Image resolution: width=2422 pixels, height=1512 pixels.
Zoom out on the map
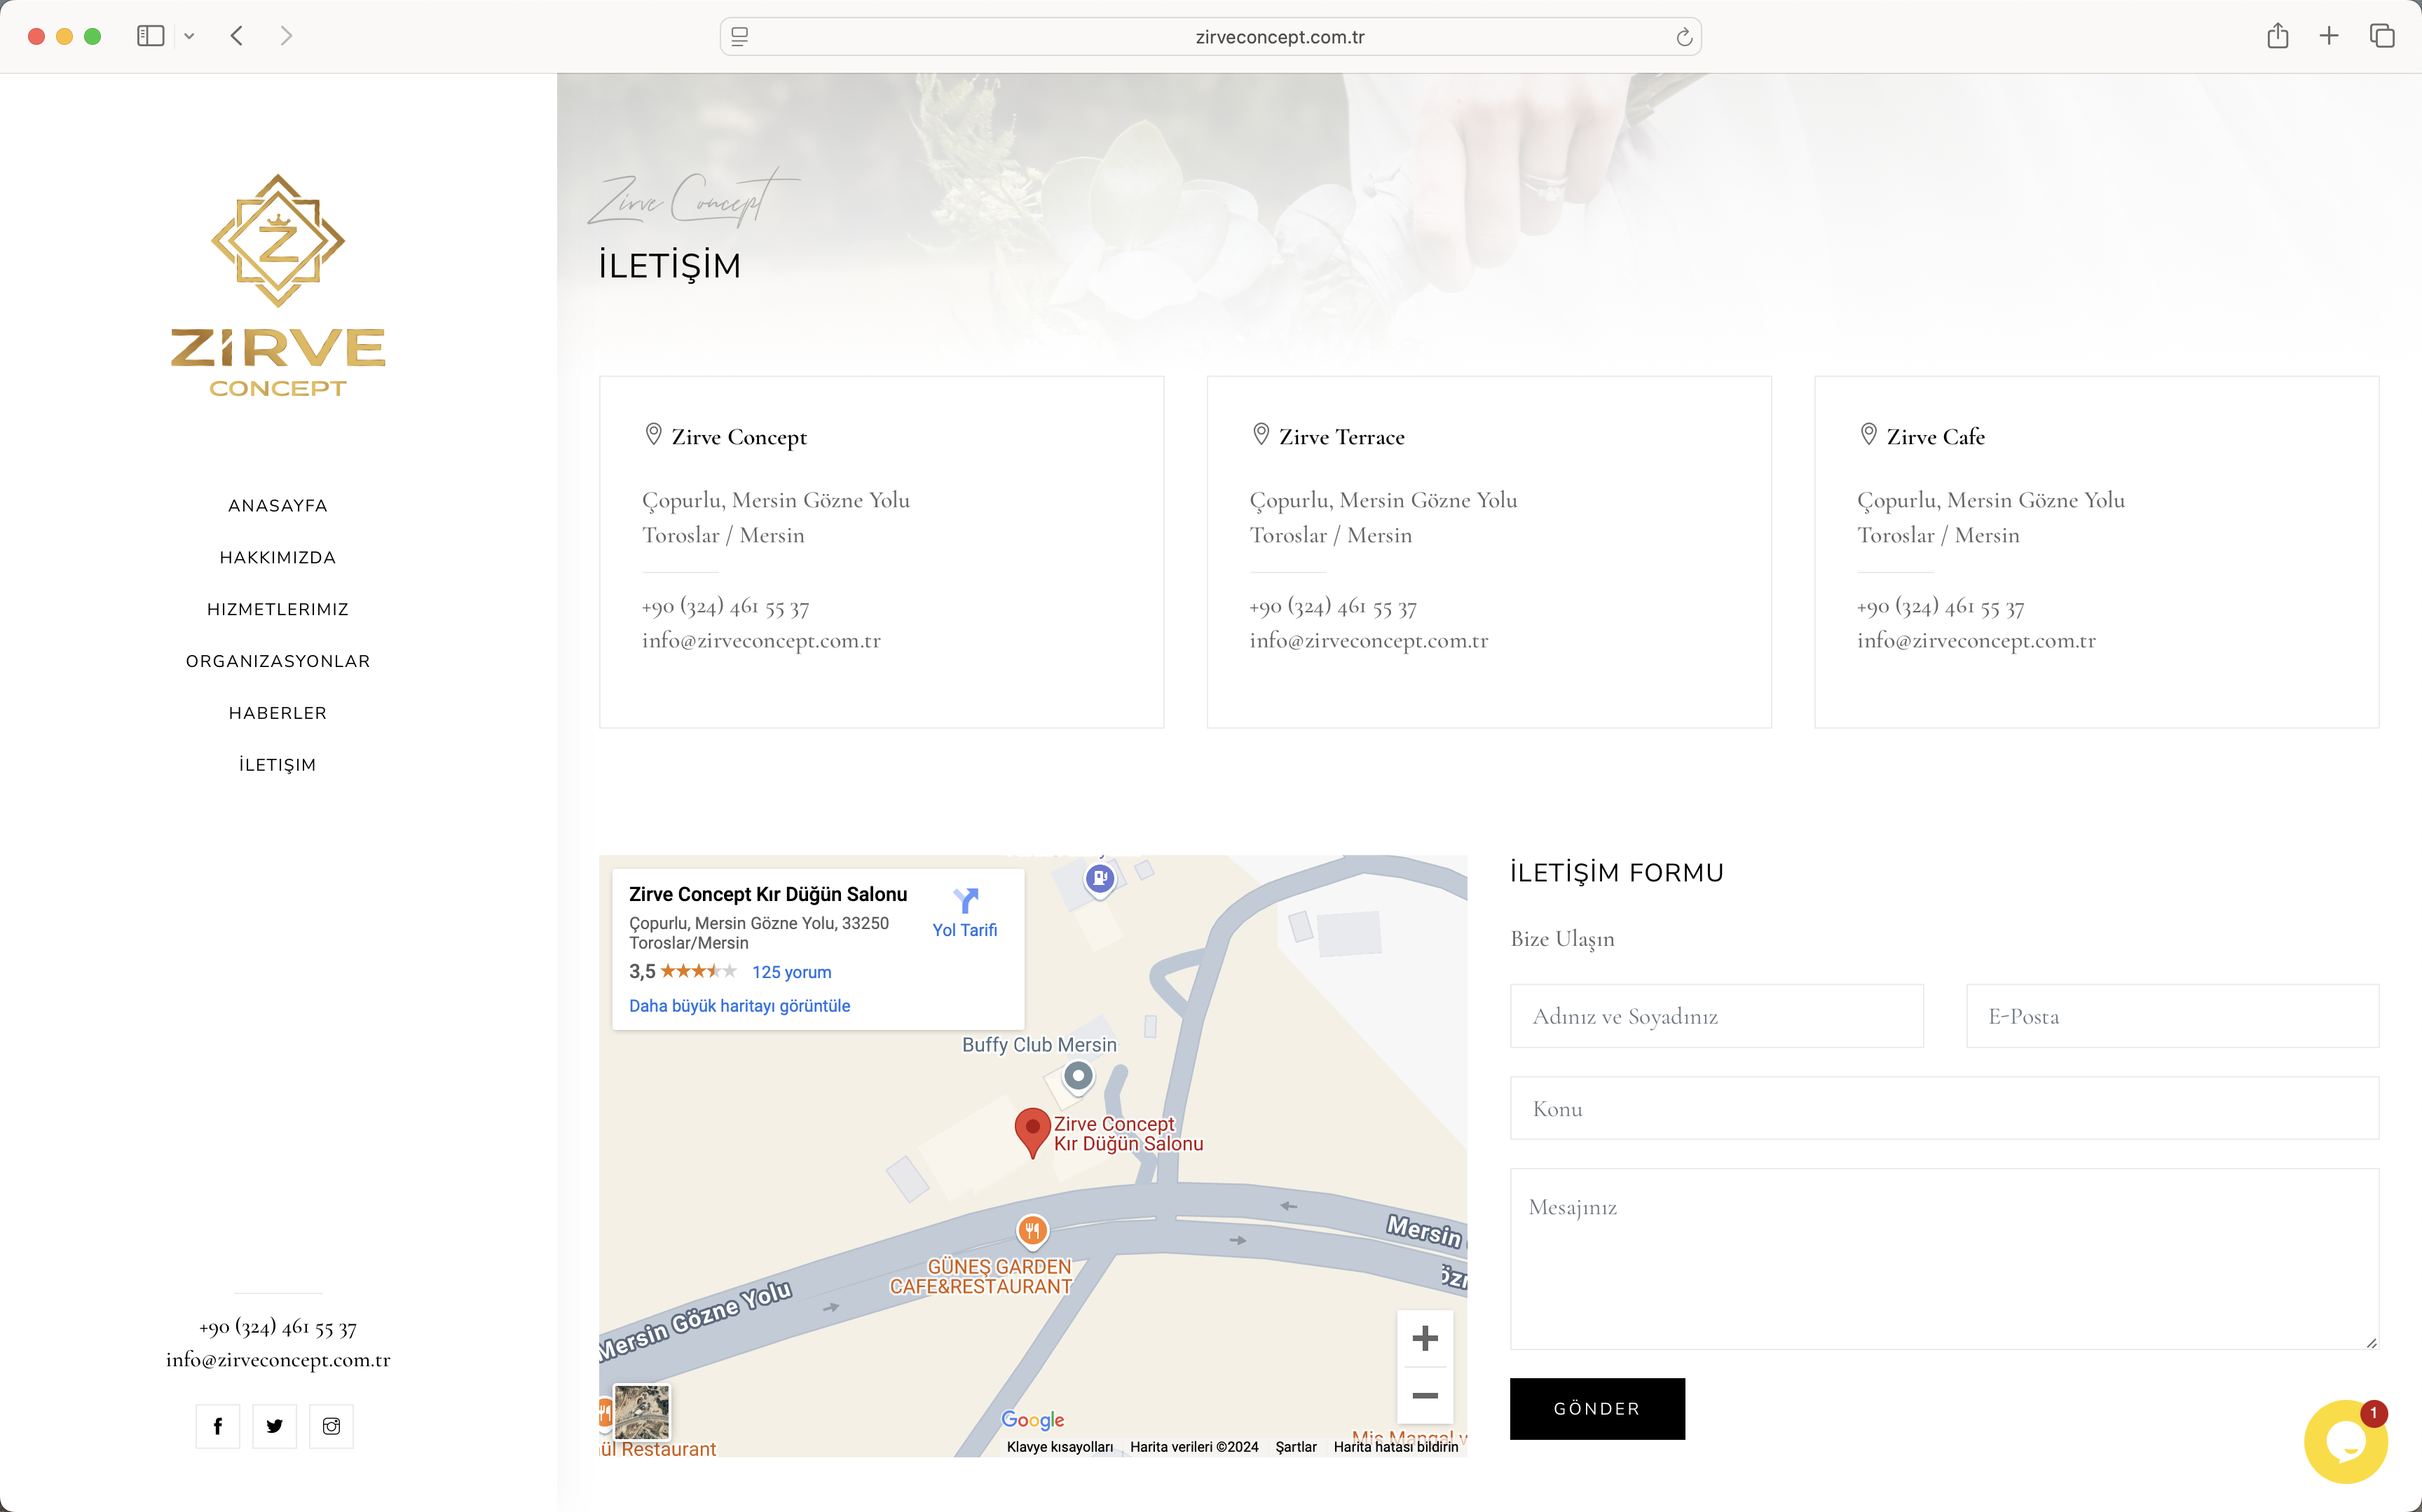coord(1424,1395)
